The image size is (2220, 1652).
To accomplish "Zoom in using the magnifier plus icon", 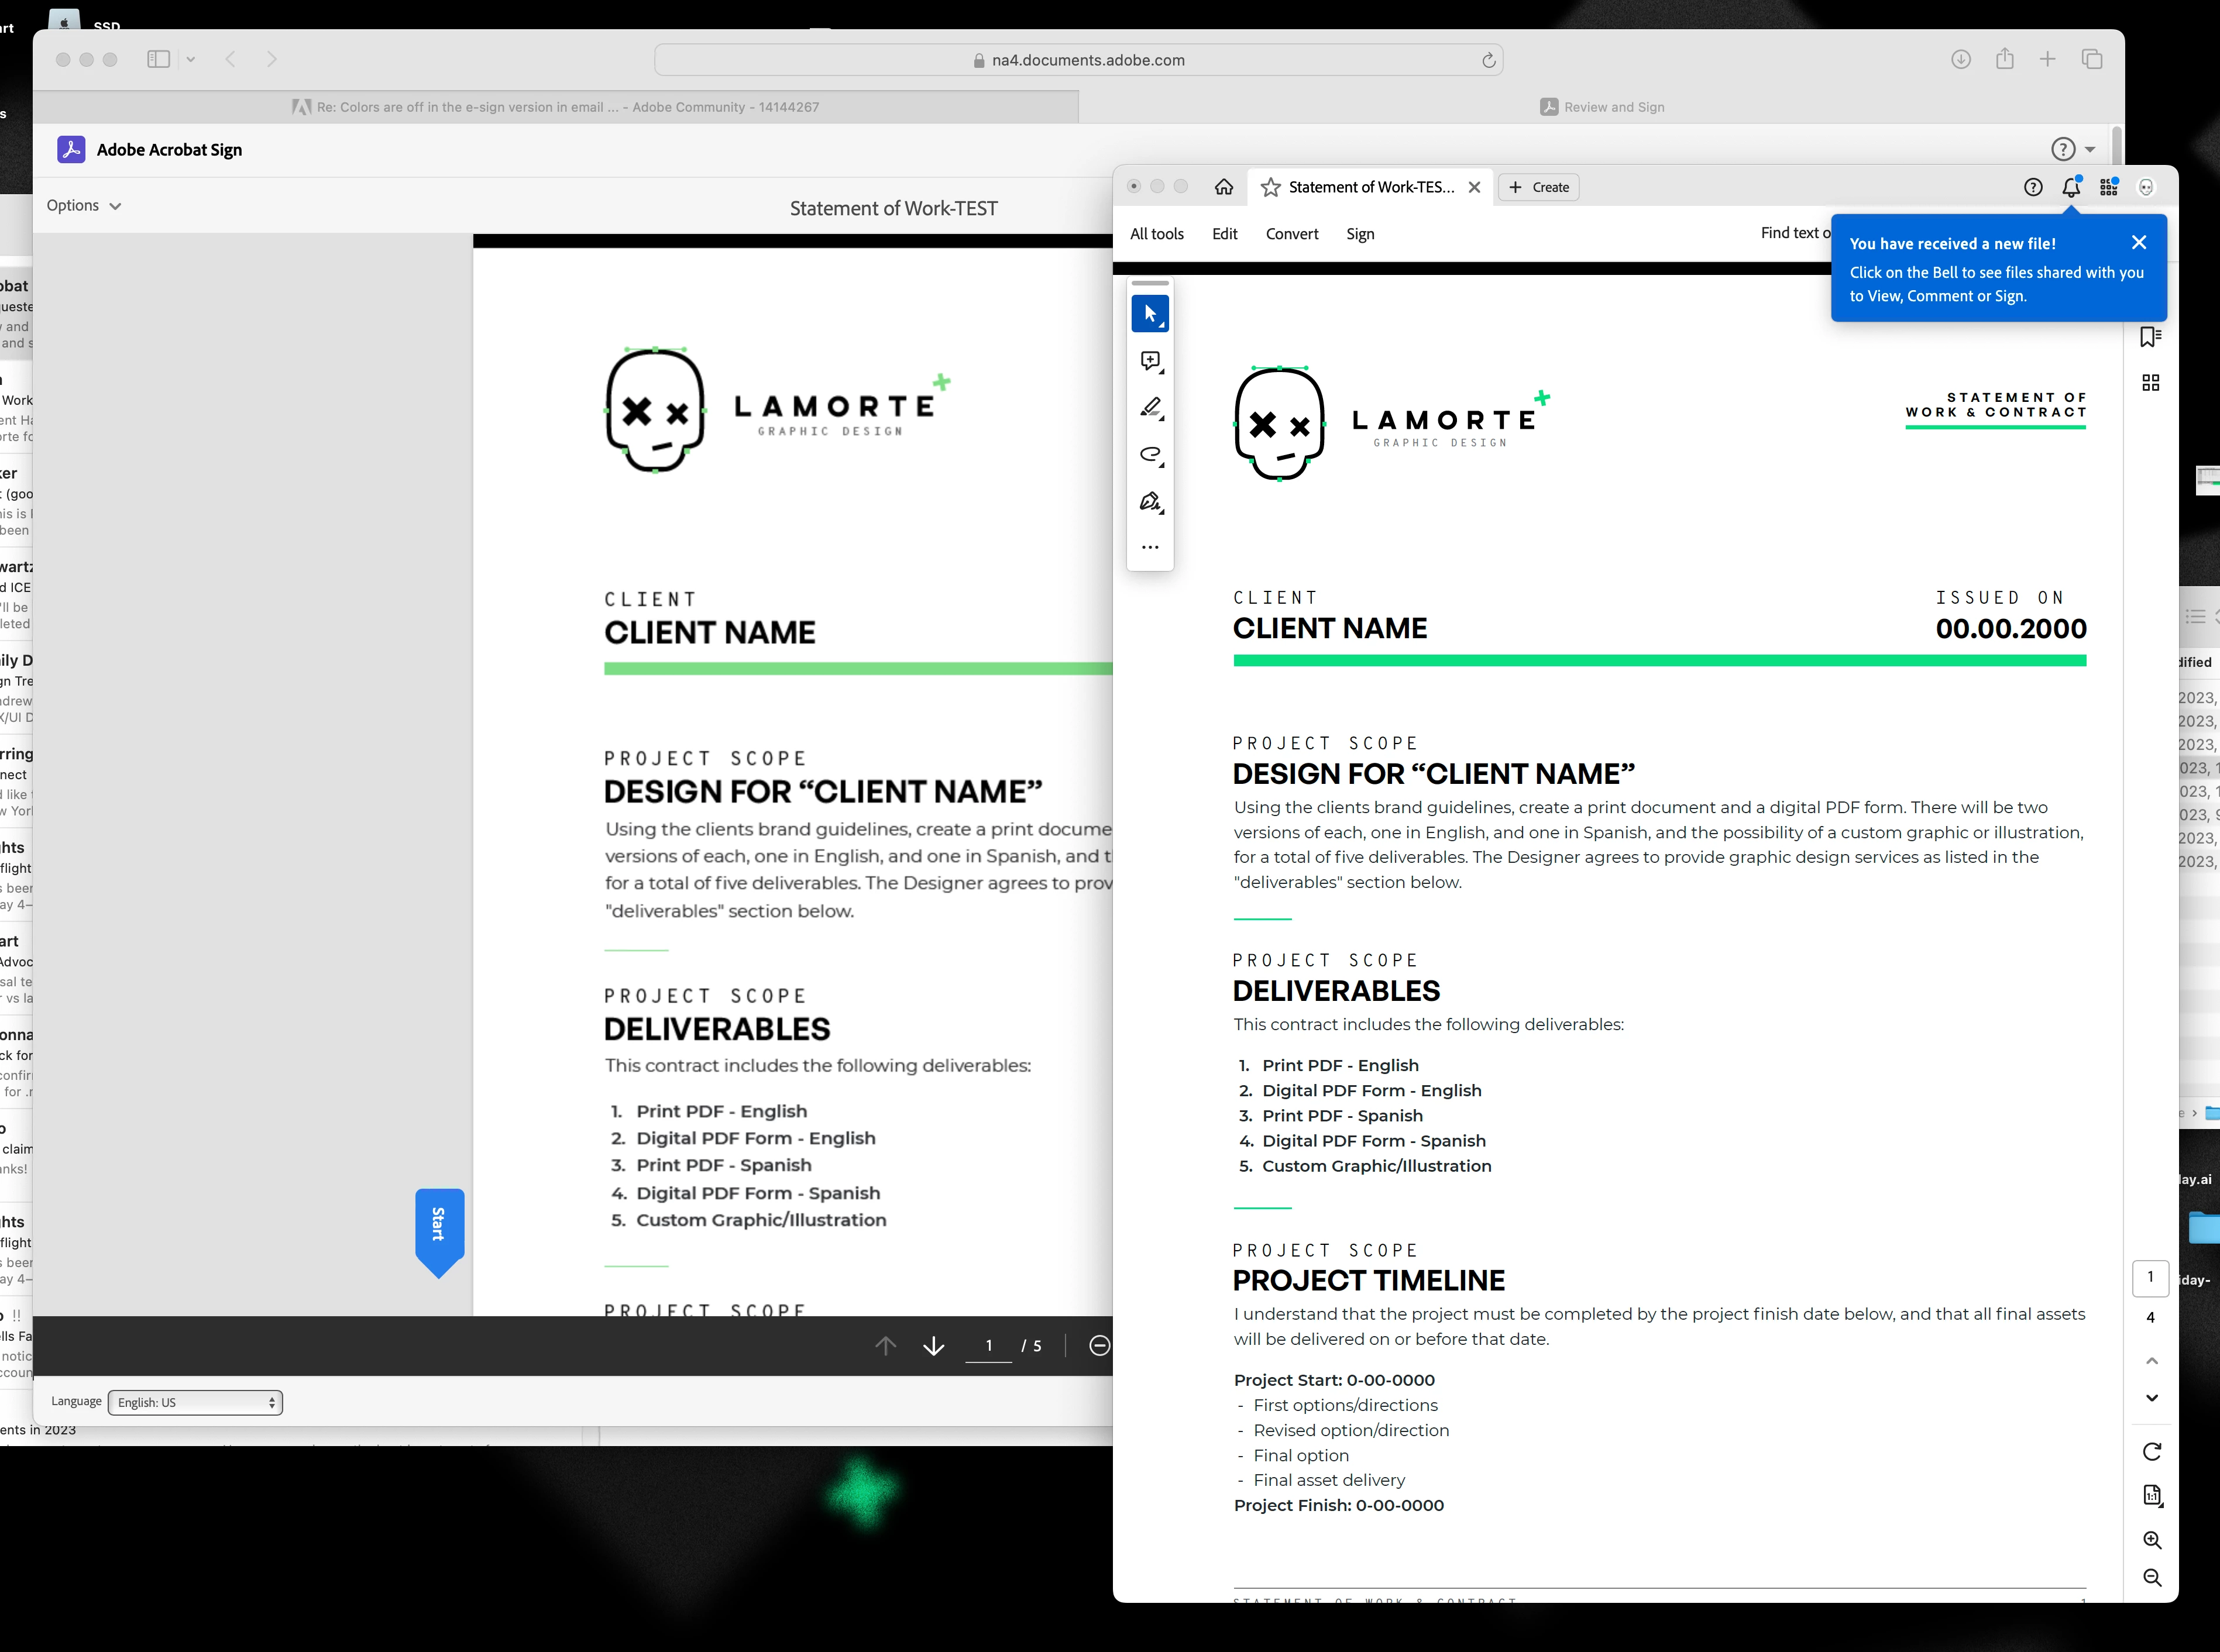I will click(2152, 1540).
